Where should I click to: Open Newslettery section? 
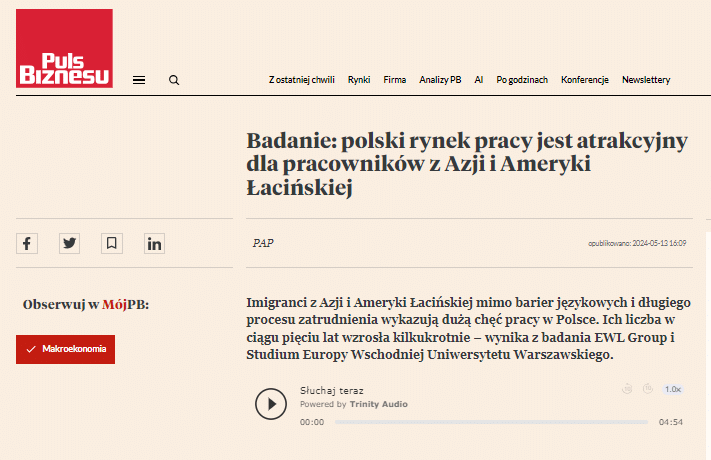646,80
